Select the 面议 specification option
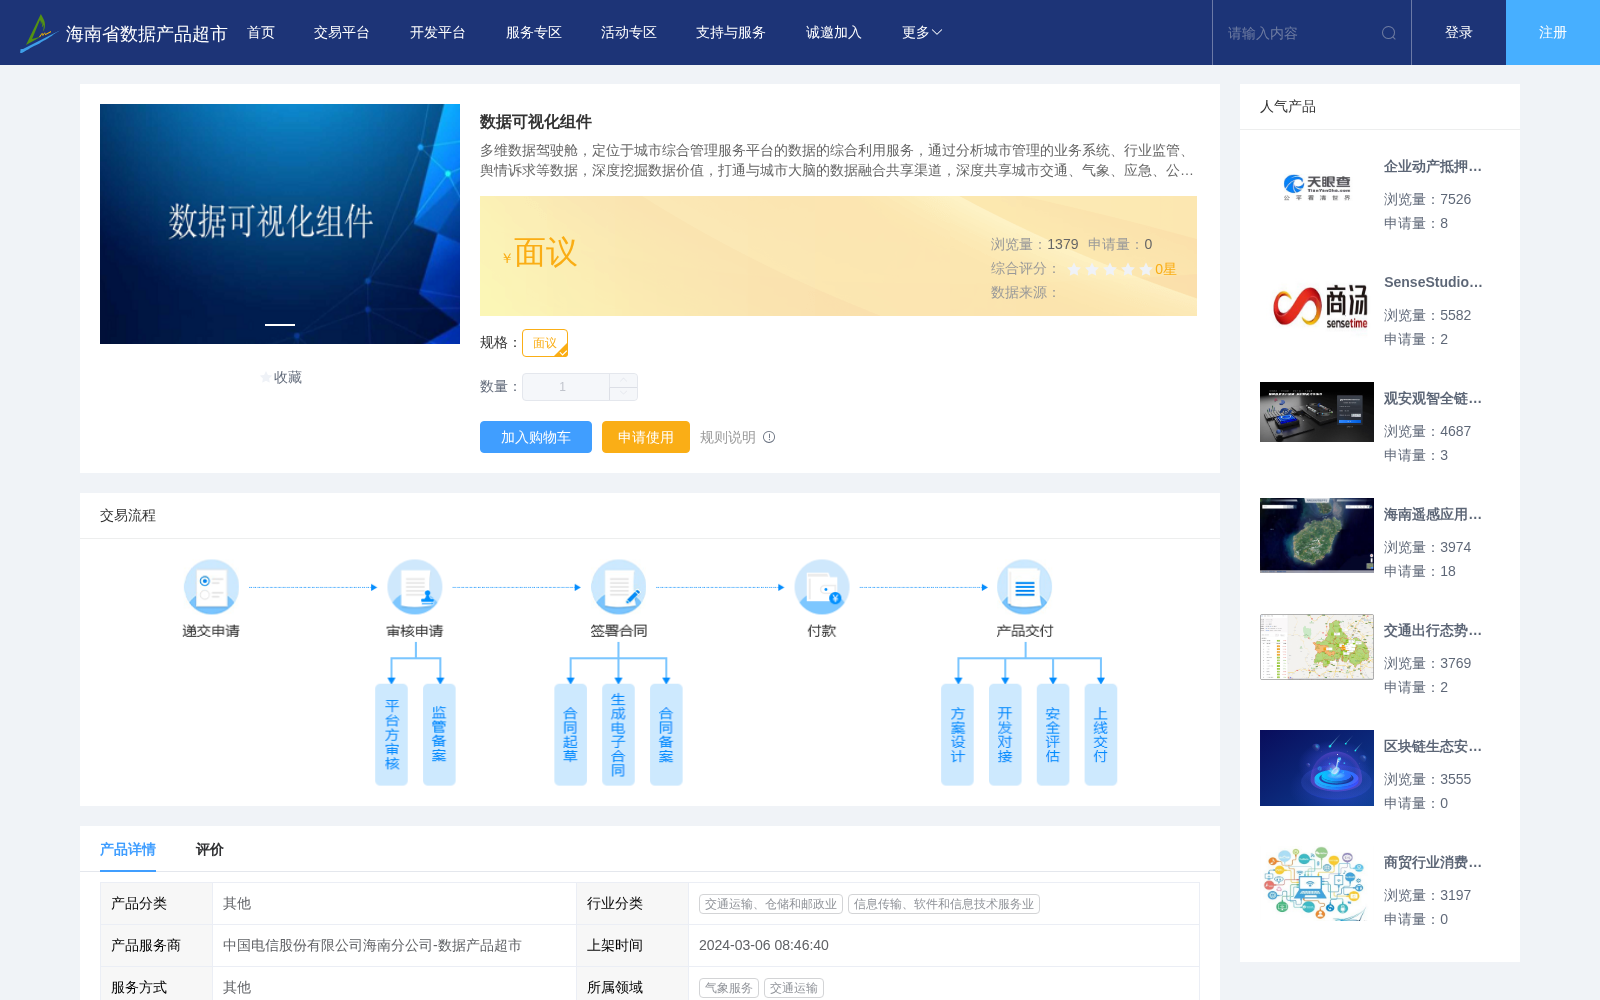 coord(545,343)
